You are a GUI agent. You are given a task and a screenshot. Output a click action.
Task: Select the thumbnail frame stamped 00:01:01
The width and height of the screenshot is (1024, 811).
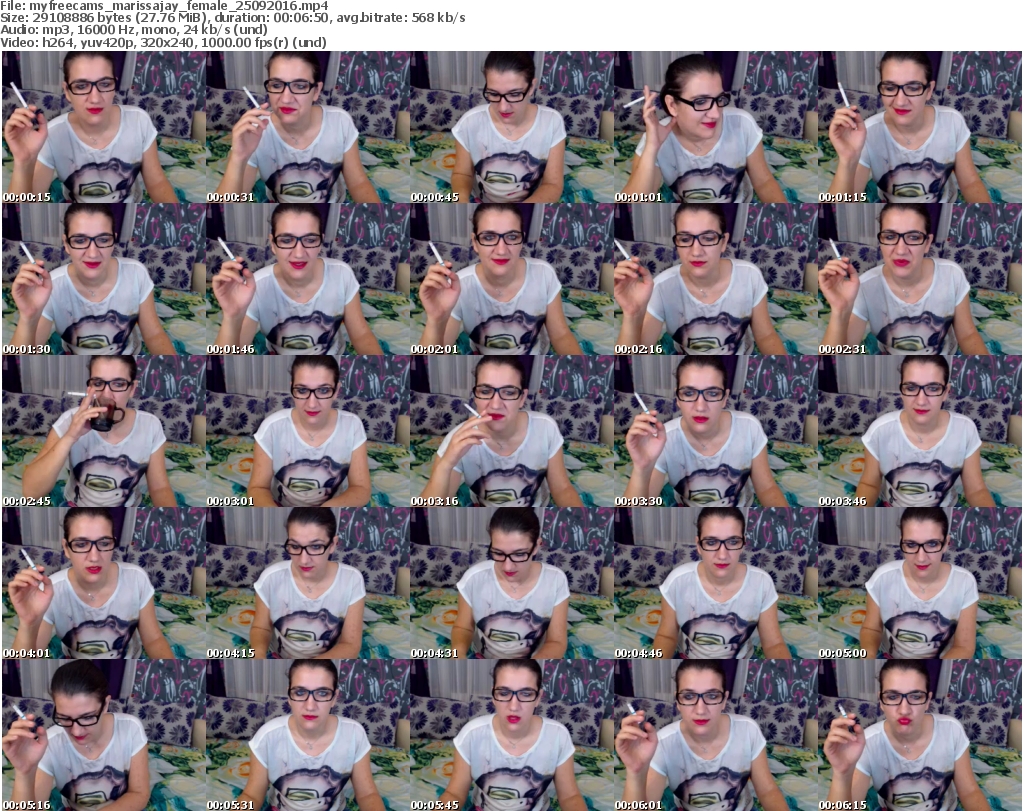click(716, 127)
